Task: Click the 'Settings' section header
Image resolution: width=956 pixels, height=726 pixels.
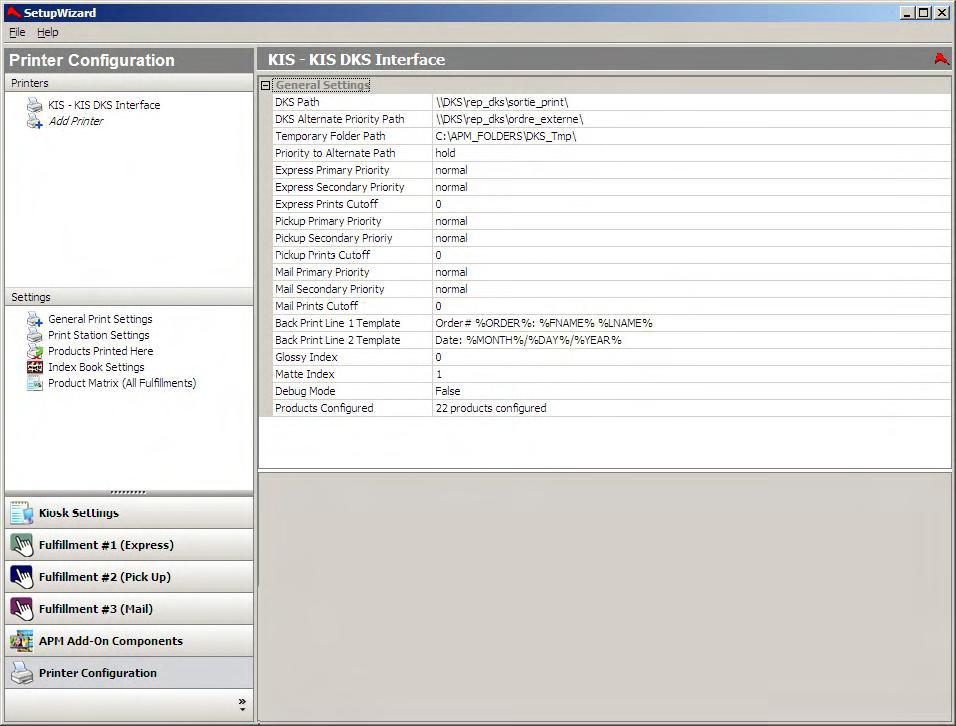Action: [x=129, y=297]
